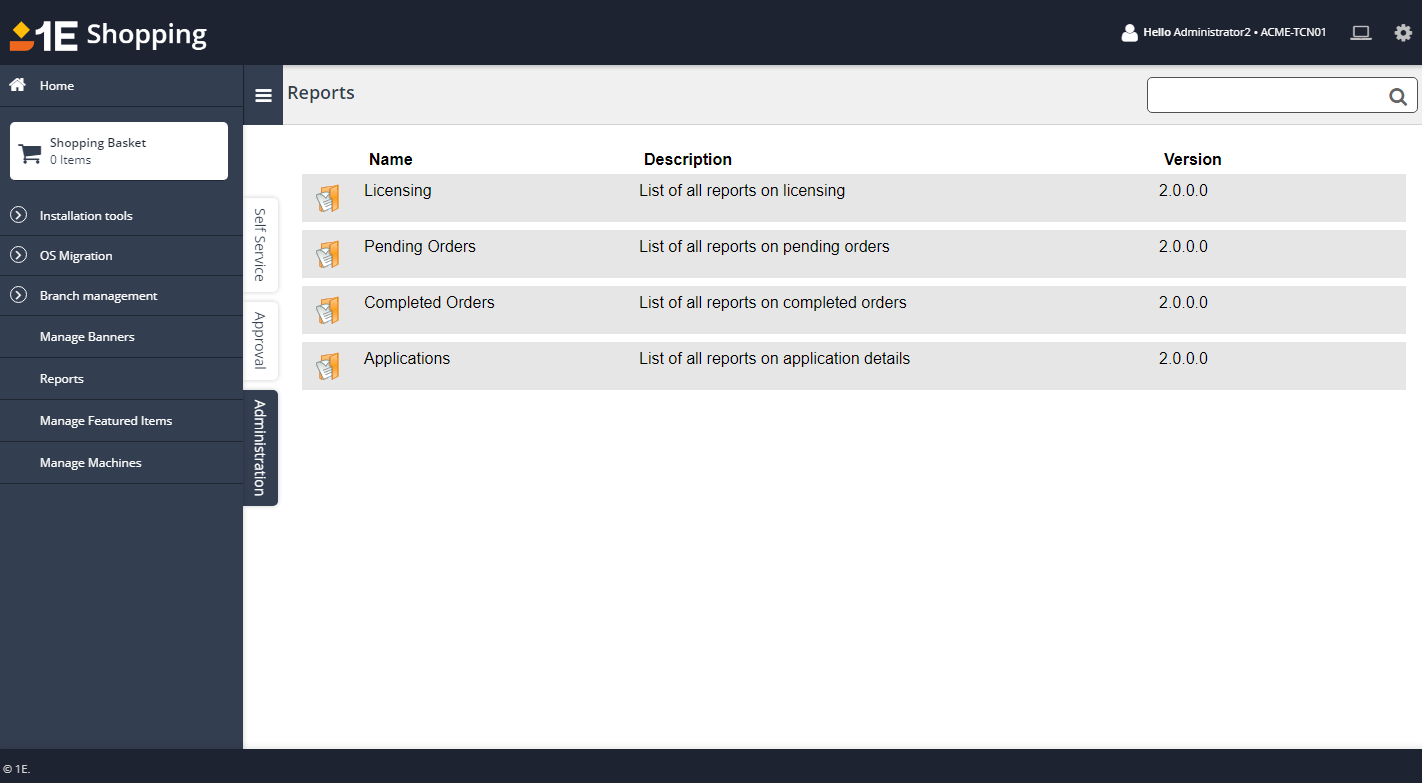The height and width of the screenshot is (783, 1422).
Task: Click the Completed Orders report icon
Action: (x=328, y=310)
